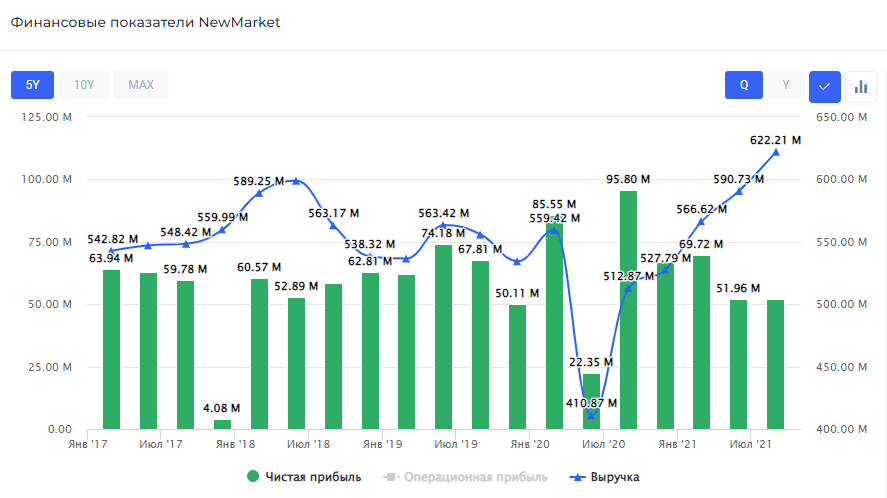The height and width of the screenshot is (498, 887).
Task: Switch to yearly Y data
Action: pos(785,85)
